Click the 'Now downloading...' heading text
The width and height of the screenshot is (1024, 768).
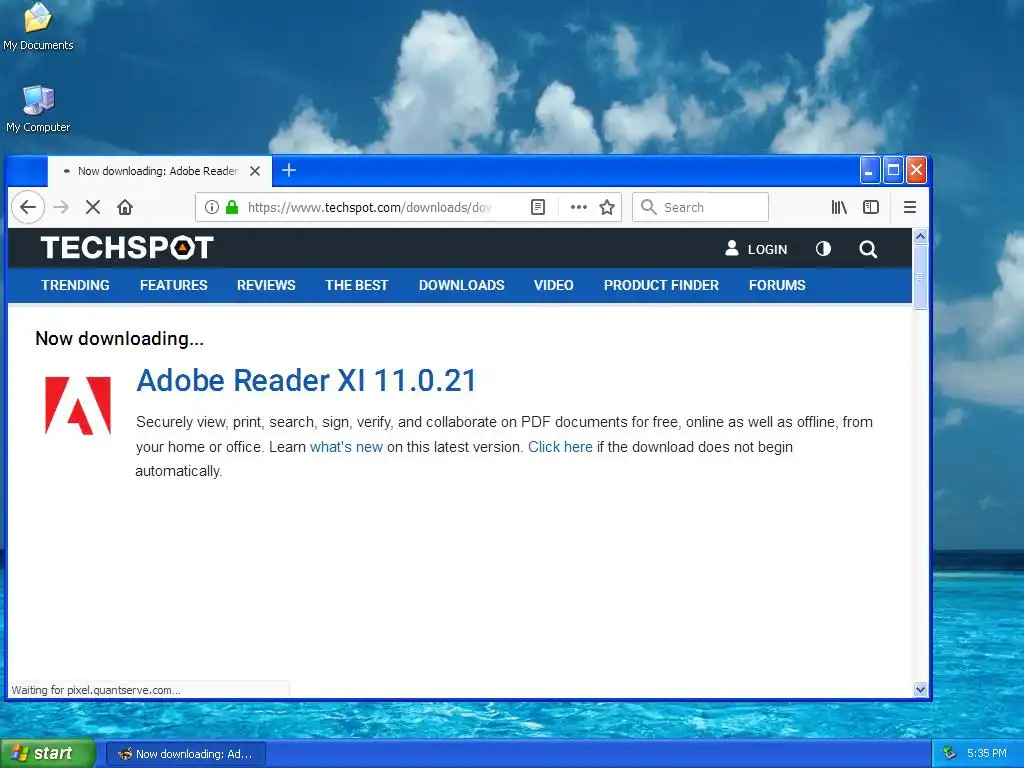[x=120, y=338]
